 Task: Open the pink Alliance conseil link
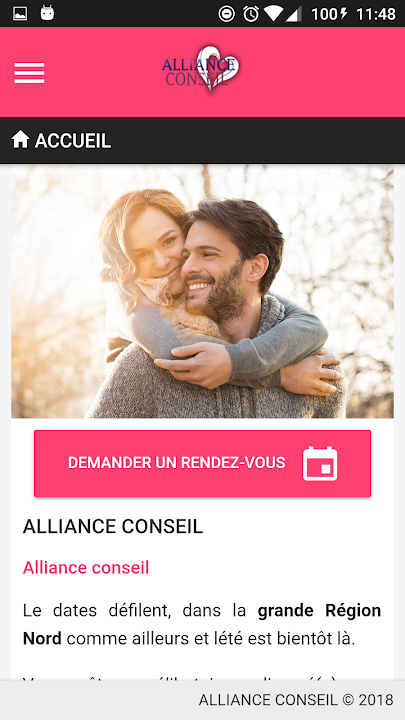tap(86, 568)
